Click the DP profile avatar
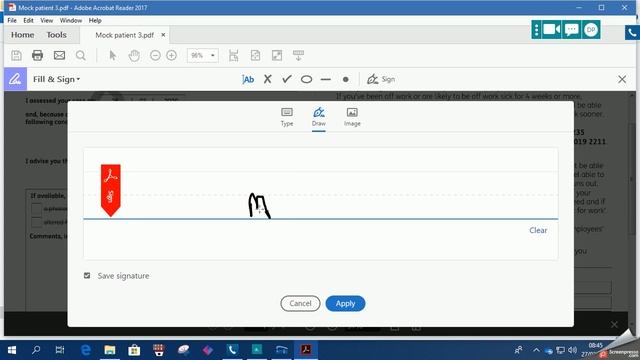The image size is (640, 360). click(591, 29)
